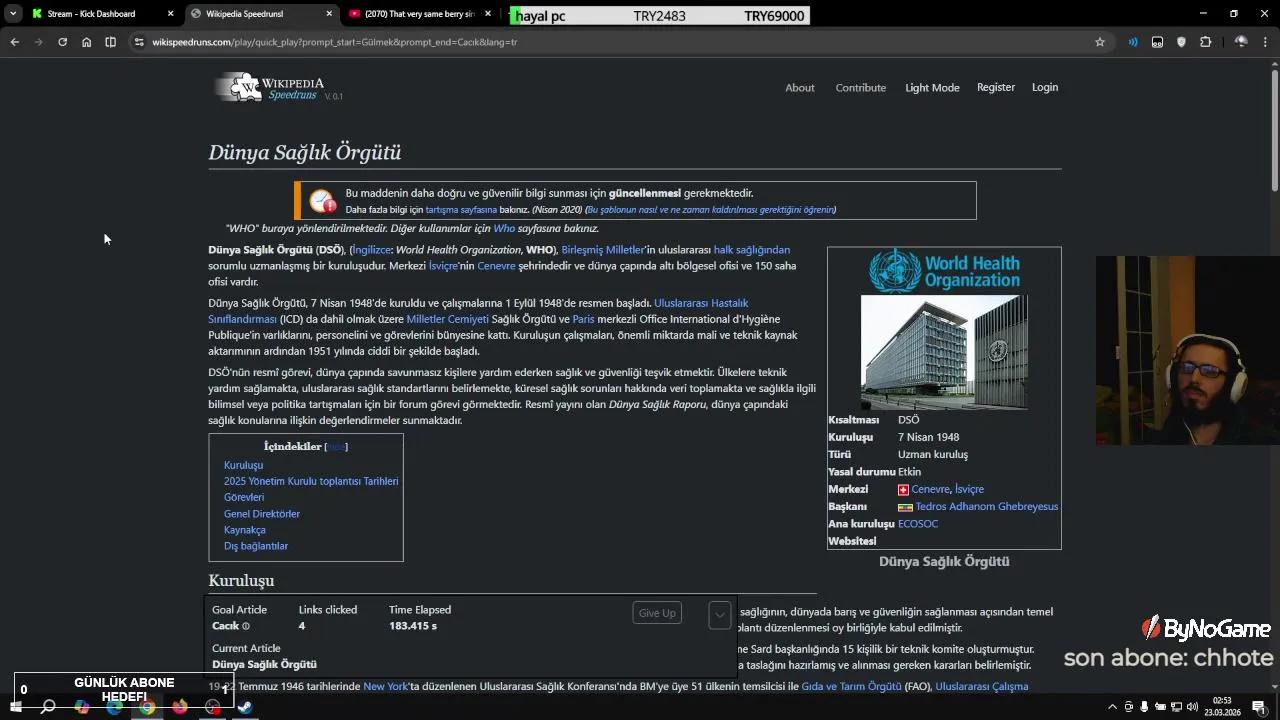
Task: Jump to Kaynakça in contents
Action: [x=245, y=530]
